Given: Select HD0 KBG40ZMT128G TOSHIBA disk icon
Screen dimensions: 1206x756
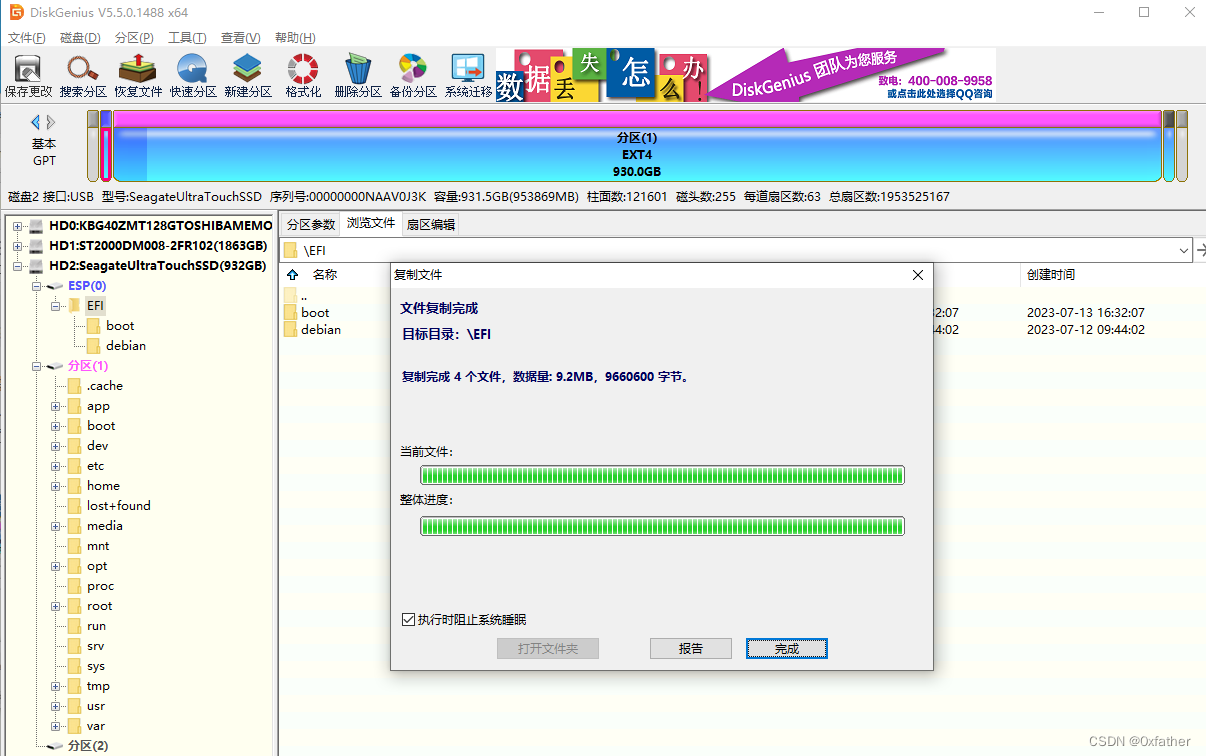Looking at the screenshot, I should [x=36, y=226].
